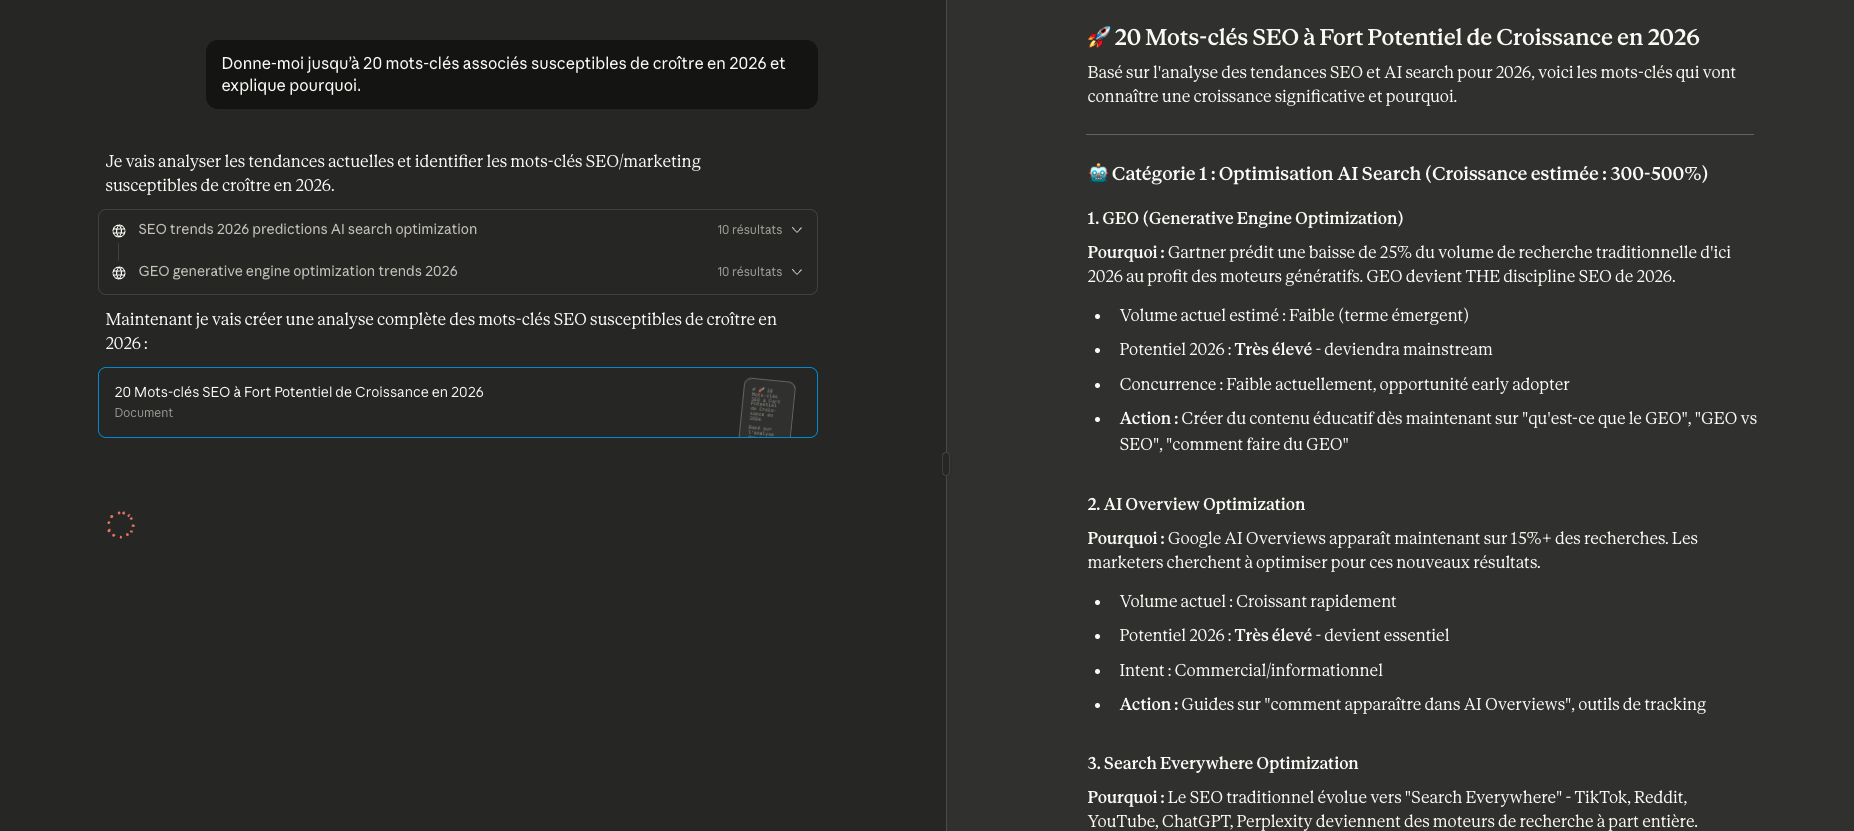Click the "1. GEO (Generative Engine Optimization)" heading
1854x831 pixels.
pyautogui.click(x=1245, y=218)
